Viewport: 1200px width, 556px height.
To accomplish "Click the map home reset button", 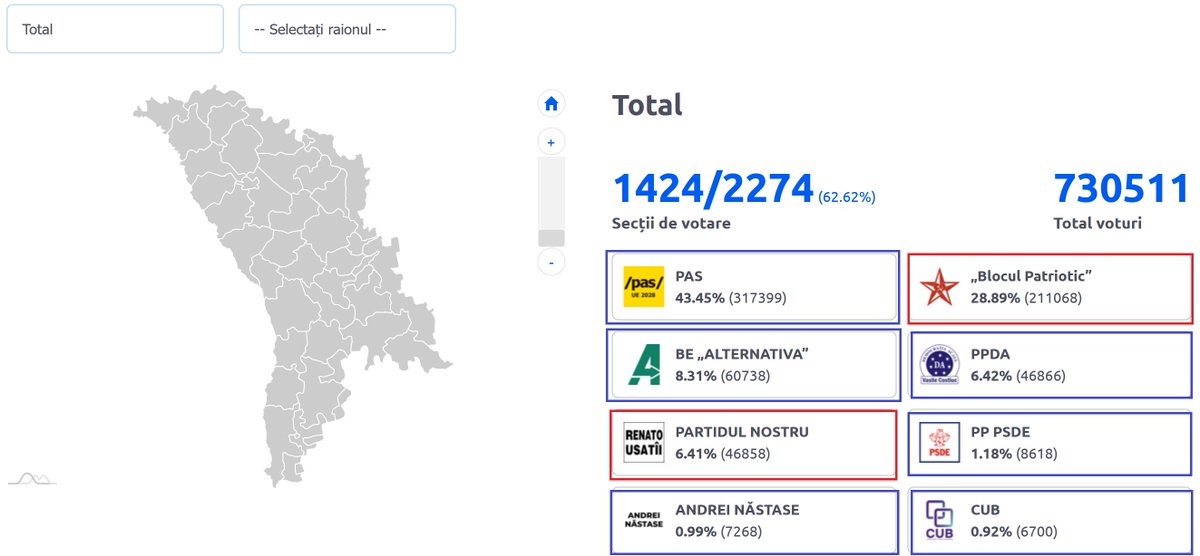I will tap(551, 103).
